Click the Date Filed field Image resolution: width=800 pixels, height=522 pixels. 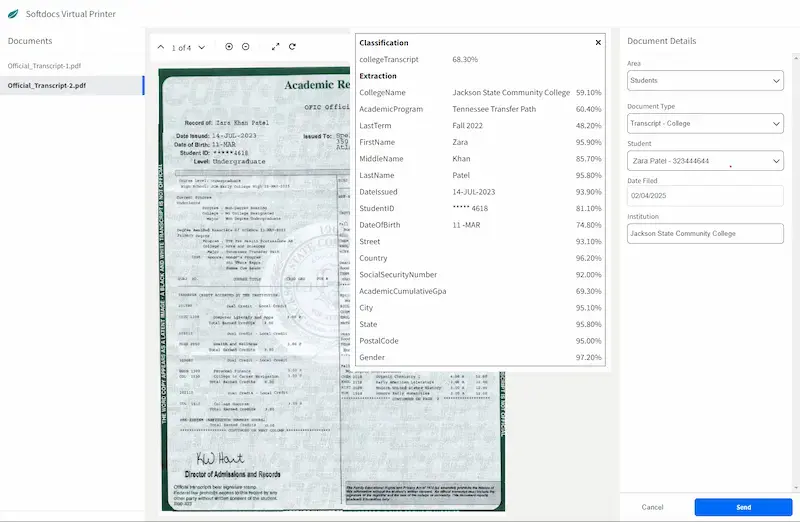tap(705, 195)
